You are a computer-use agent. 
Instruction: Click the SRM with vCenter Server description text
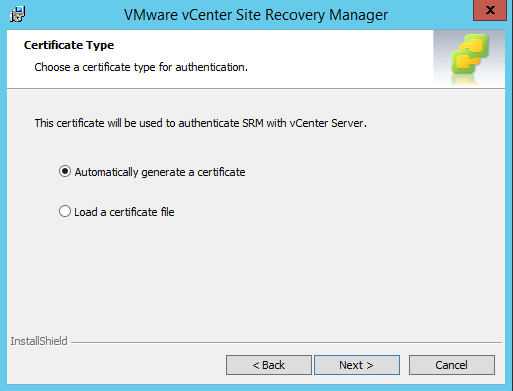click(201, 123)
